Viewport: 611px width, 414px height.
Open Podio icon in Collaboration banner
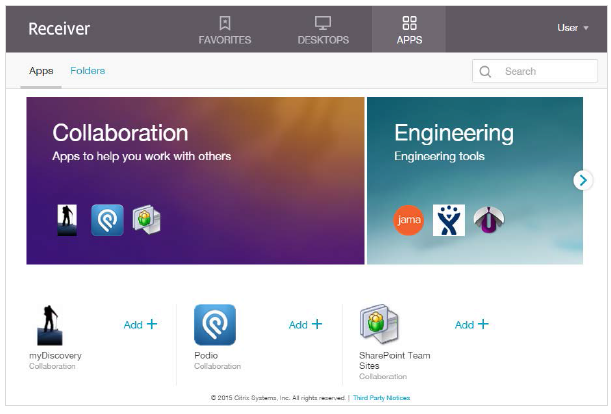tap(108, 220)
